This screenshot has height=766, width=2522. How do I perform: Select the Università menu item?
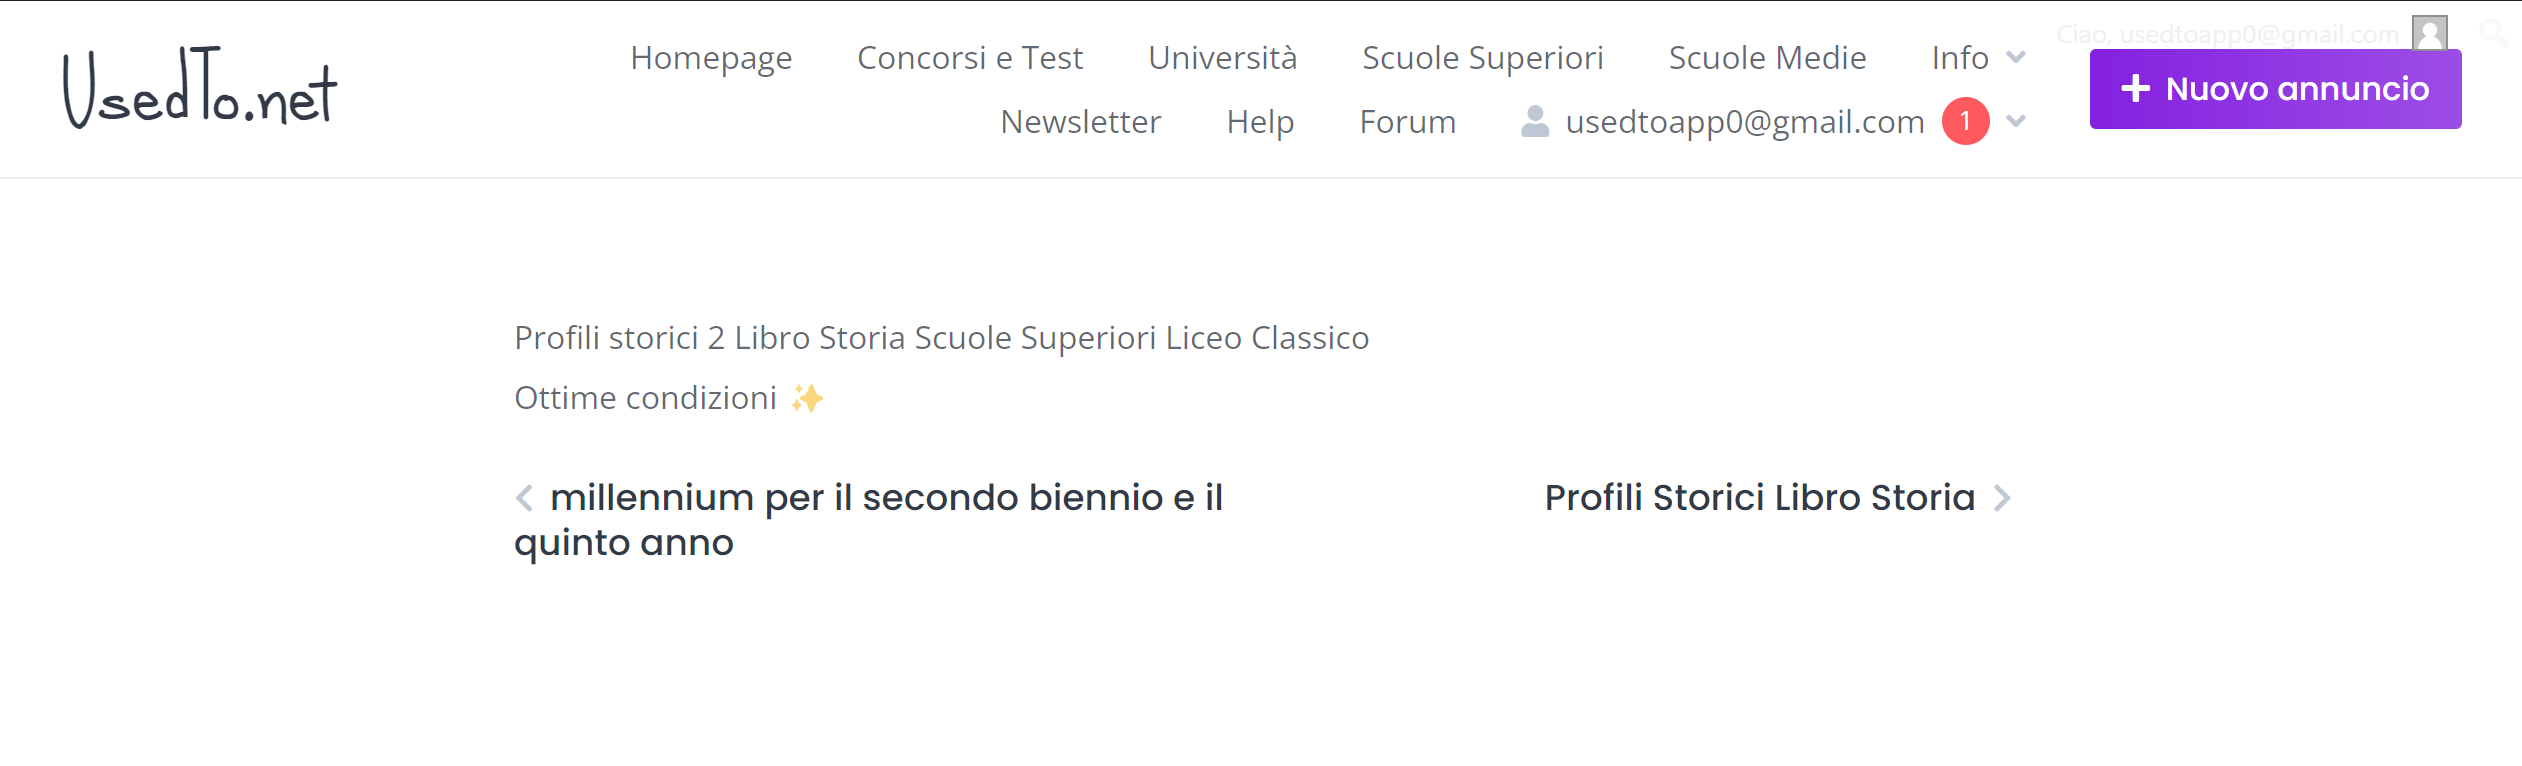[x=1222, y=58]
